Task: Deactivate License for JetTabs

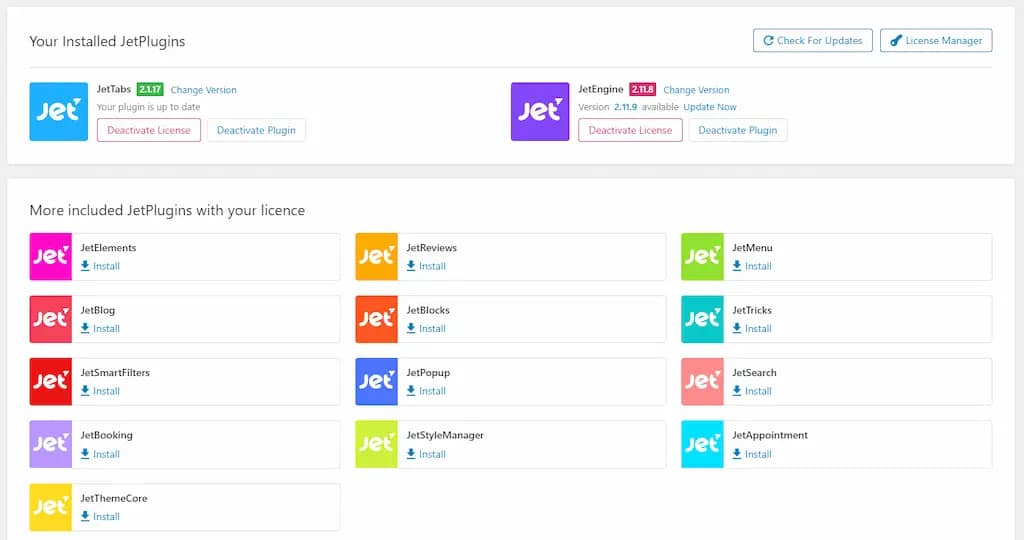Action: [149, 131]
